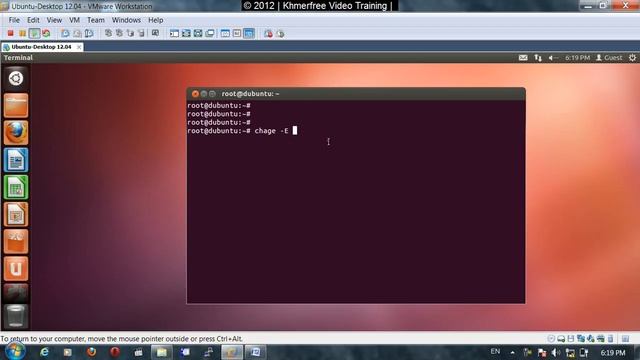Click the 'chage -E' command line in terminal
This screenshot has width=640, height=360.
(242, 131)
